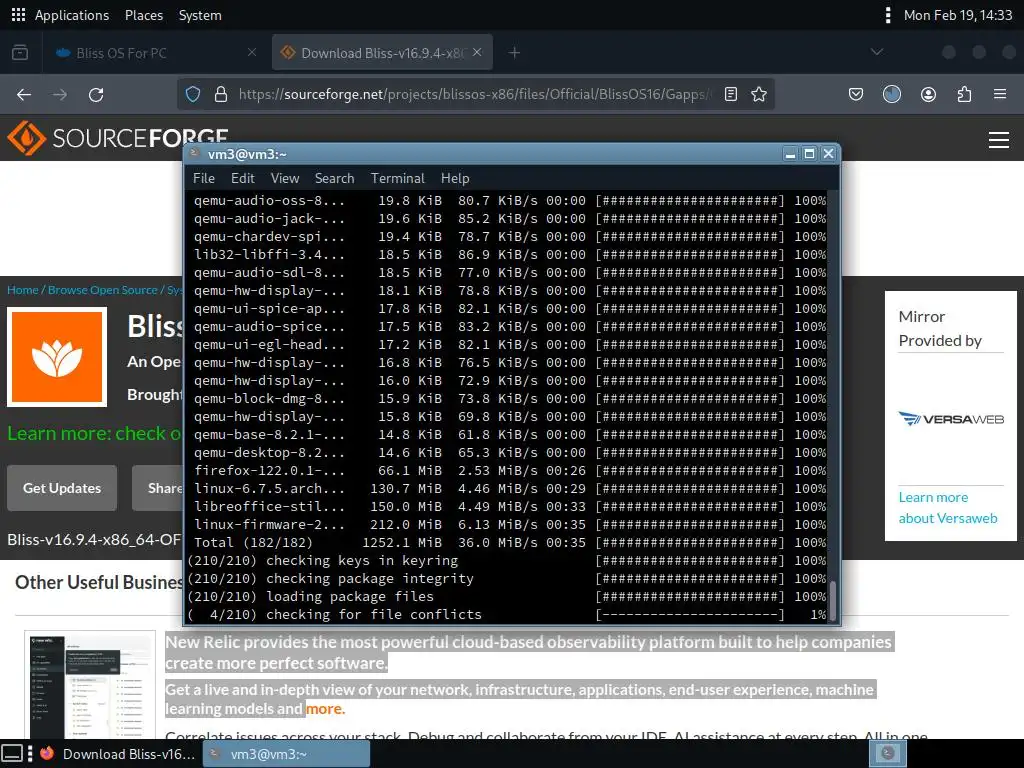
Task: Click the linux-firmware-2 download line
Action: tap(509, 524)
